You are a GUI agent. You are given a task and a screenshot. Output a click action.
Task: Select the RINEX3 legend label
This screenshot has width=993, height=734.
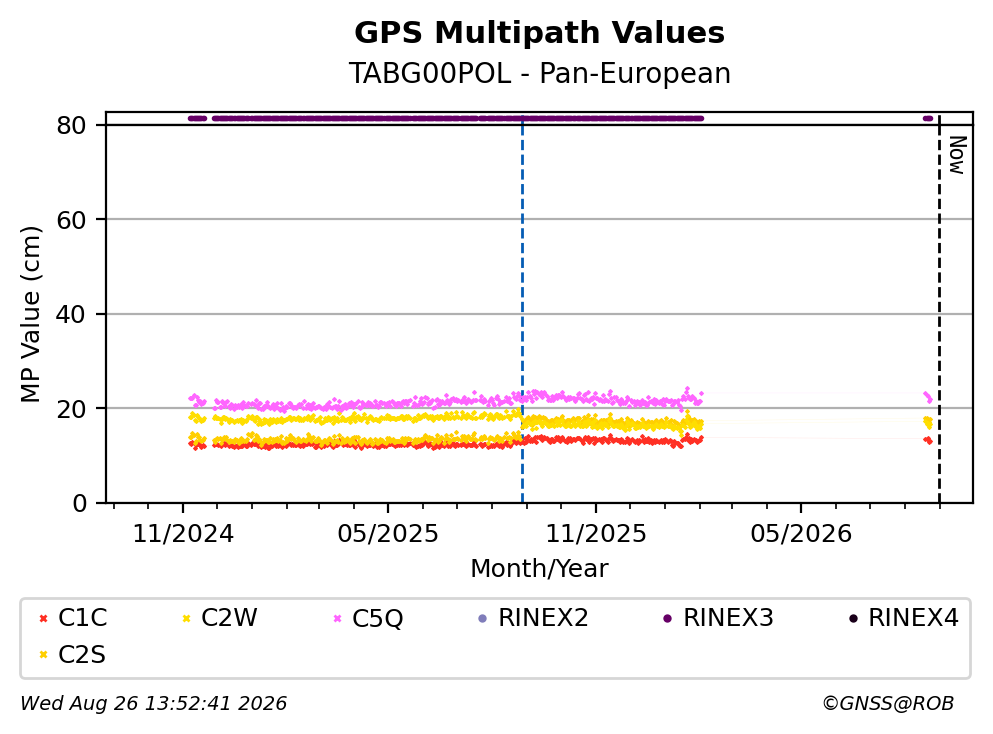pos(728,618)
